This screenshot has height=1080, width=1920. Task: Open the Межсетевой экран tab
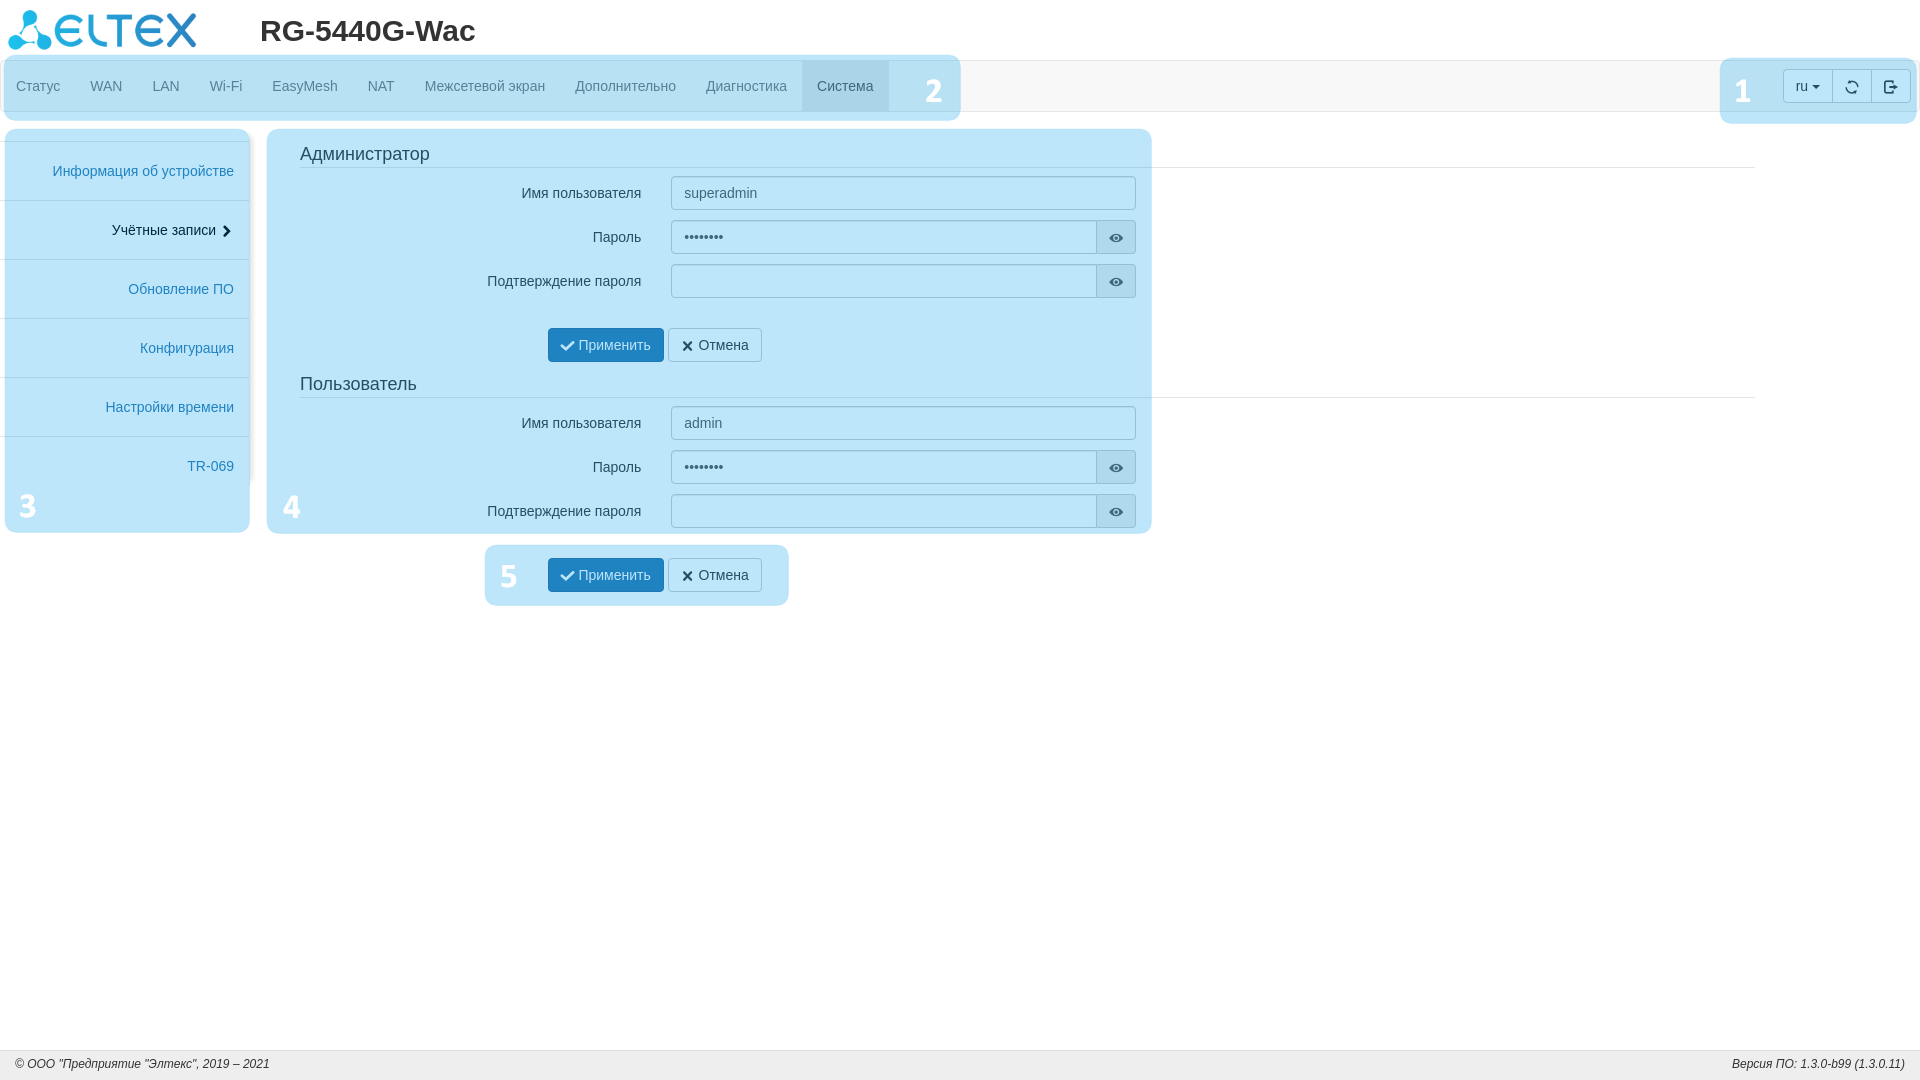pos(484,87)
